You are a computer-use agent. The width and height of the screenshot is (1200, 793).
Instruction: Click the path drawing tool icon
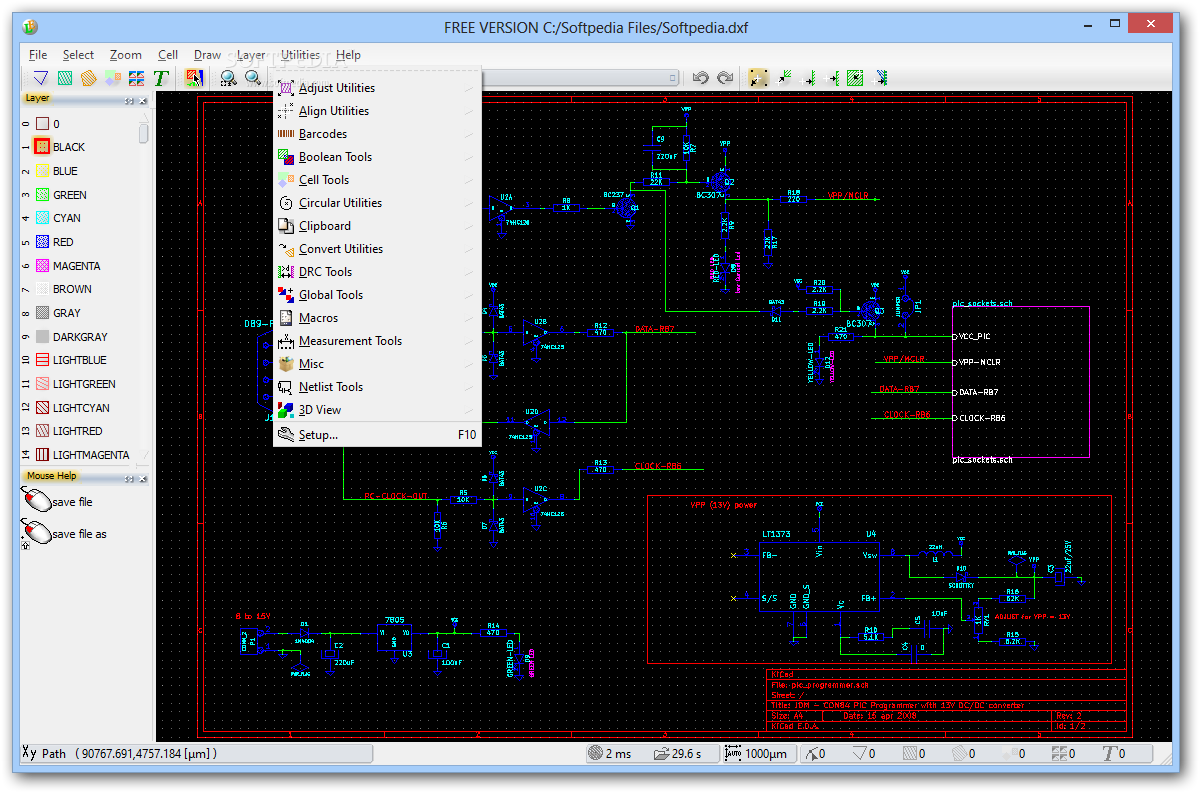tap(40, 78)
